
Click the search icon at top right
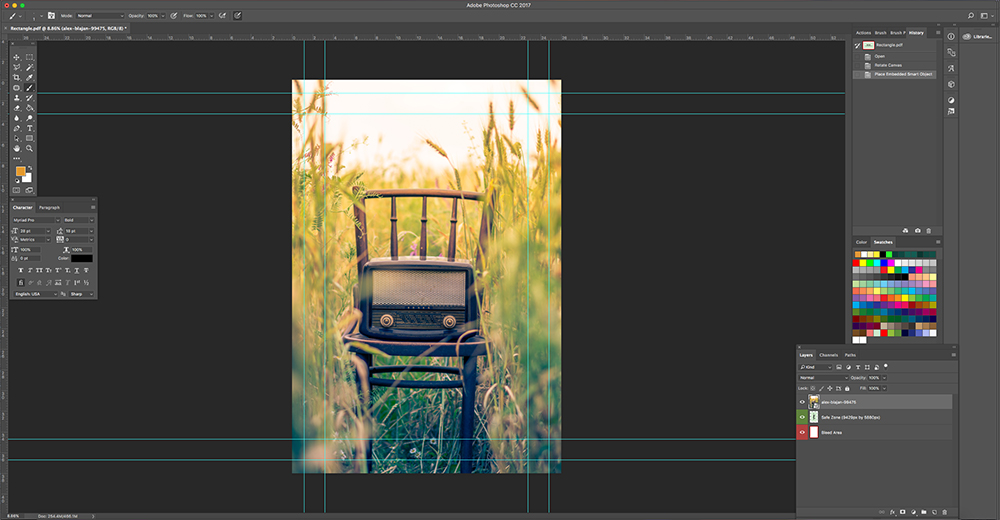(x=970, y=16)
